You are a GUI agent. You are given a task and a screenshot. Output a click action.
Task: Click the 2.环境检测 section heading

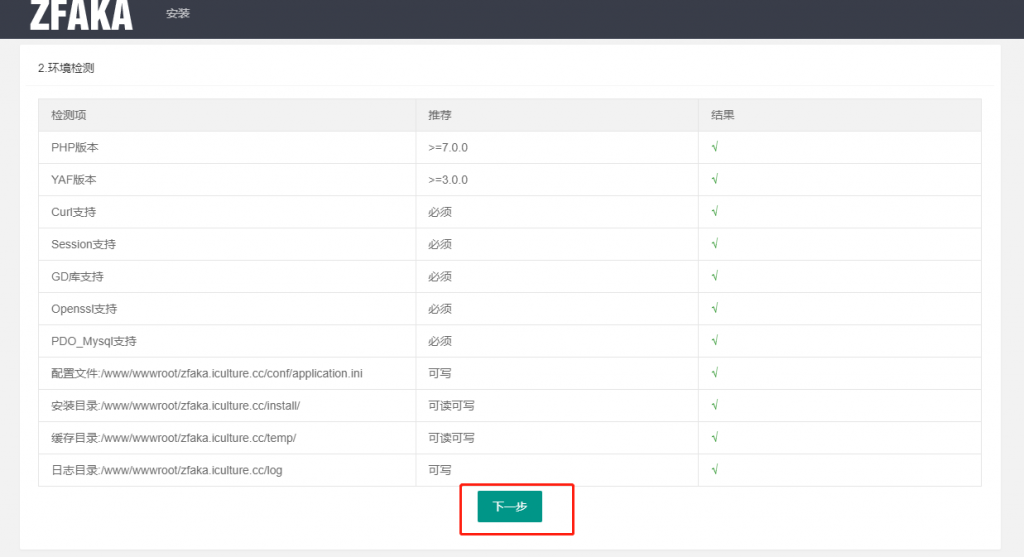click(66, 68)
